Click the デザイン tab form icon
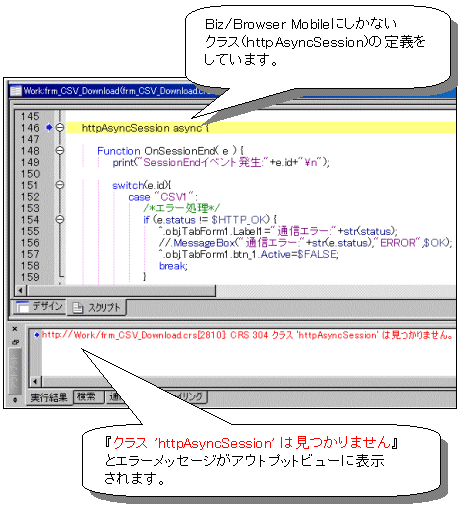The height and width of the screenshot is (505, 460). click(x=23, y=306)
